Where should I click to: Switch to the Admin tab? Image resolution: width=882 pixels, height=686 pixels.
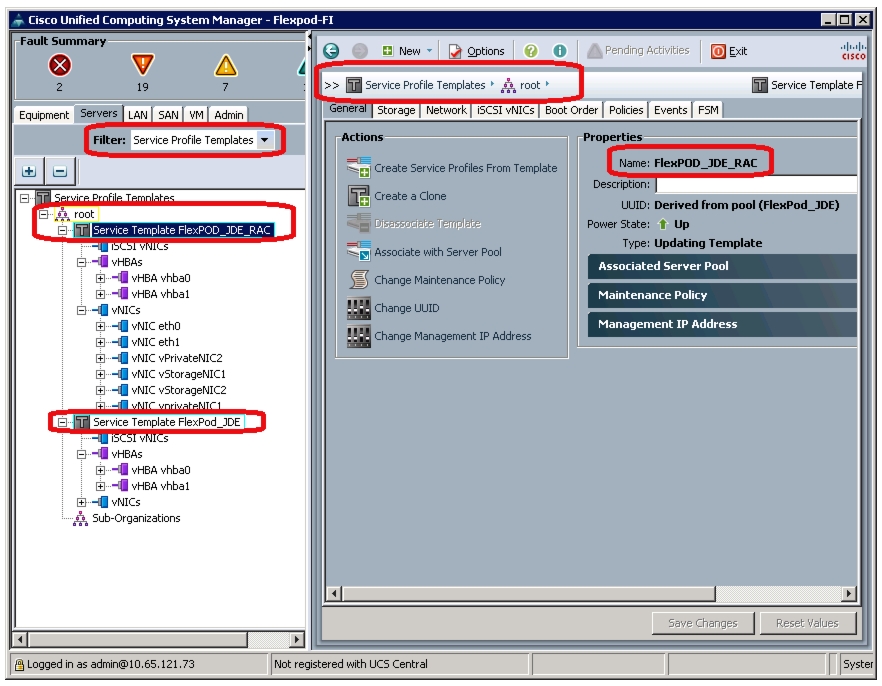click(228, 115)
